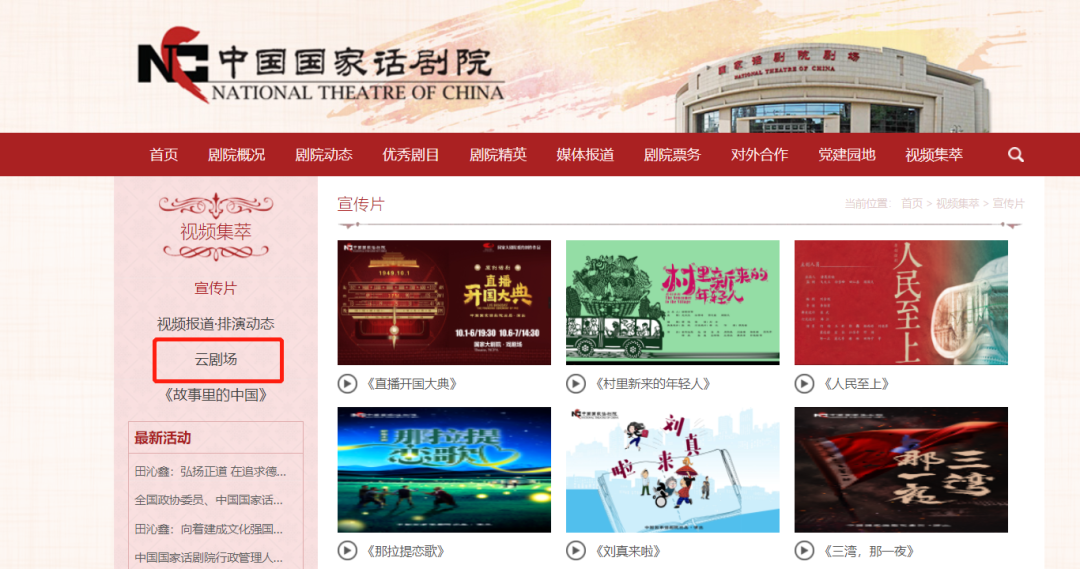
Task: Click play icon beside 《直播开国大典》
Action: 347,384
